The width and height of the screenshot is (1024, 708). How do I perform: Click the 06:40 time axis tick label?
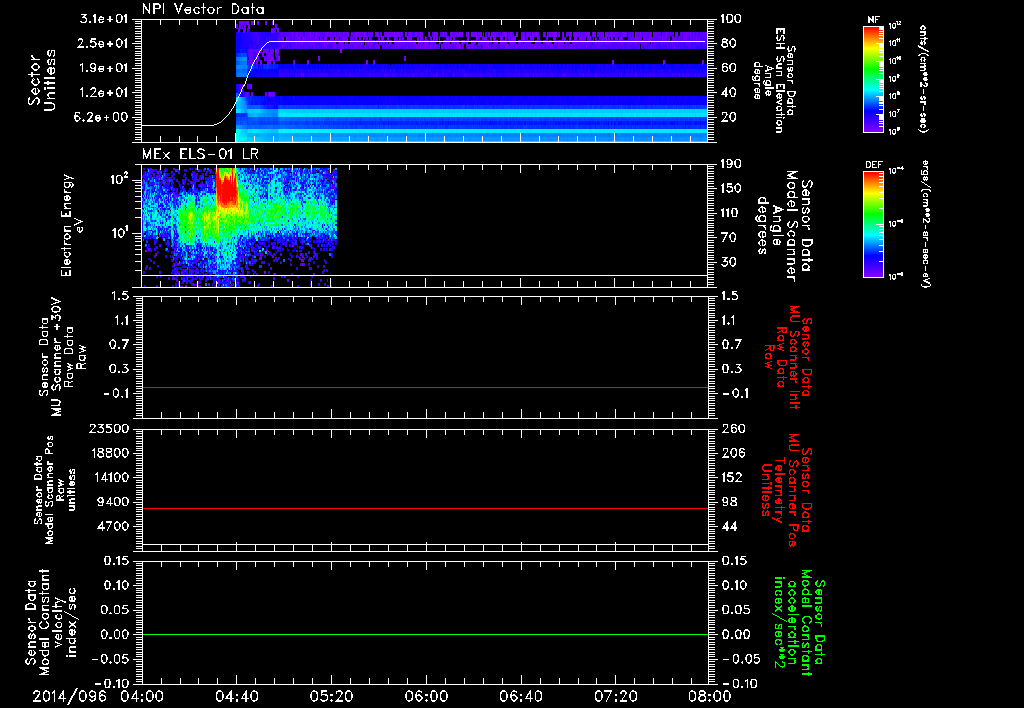521,697
